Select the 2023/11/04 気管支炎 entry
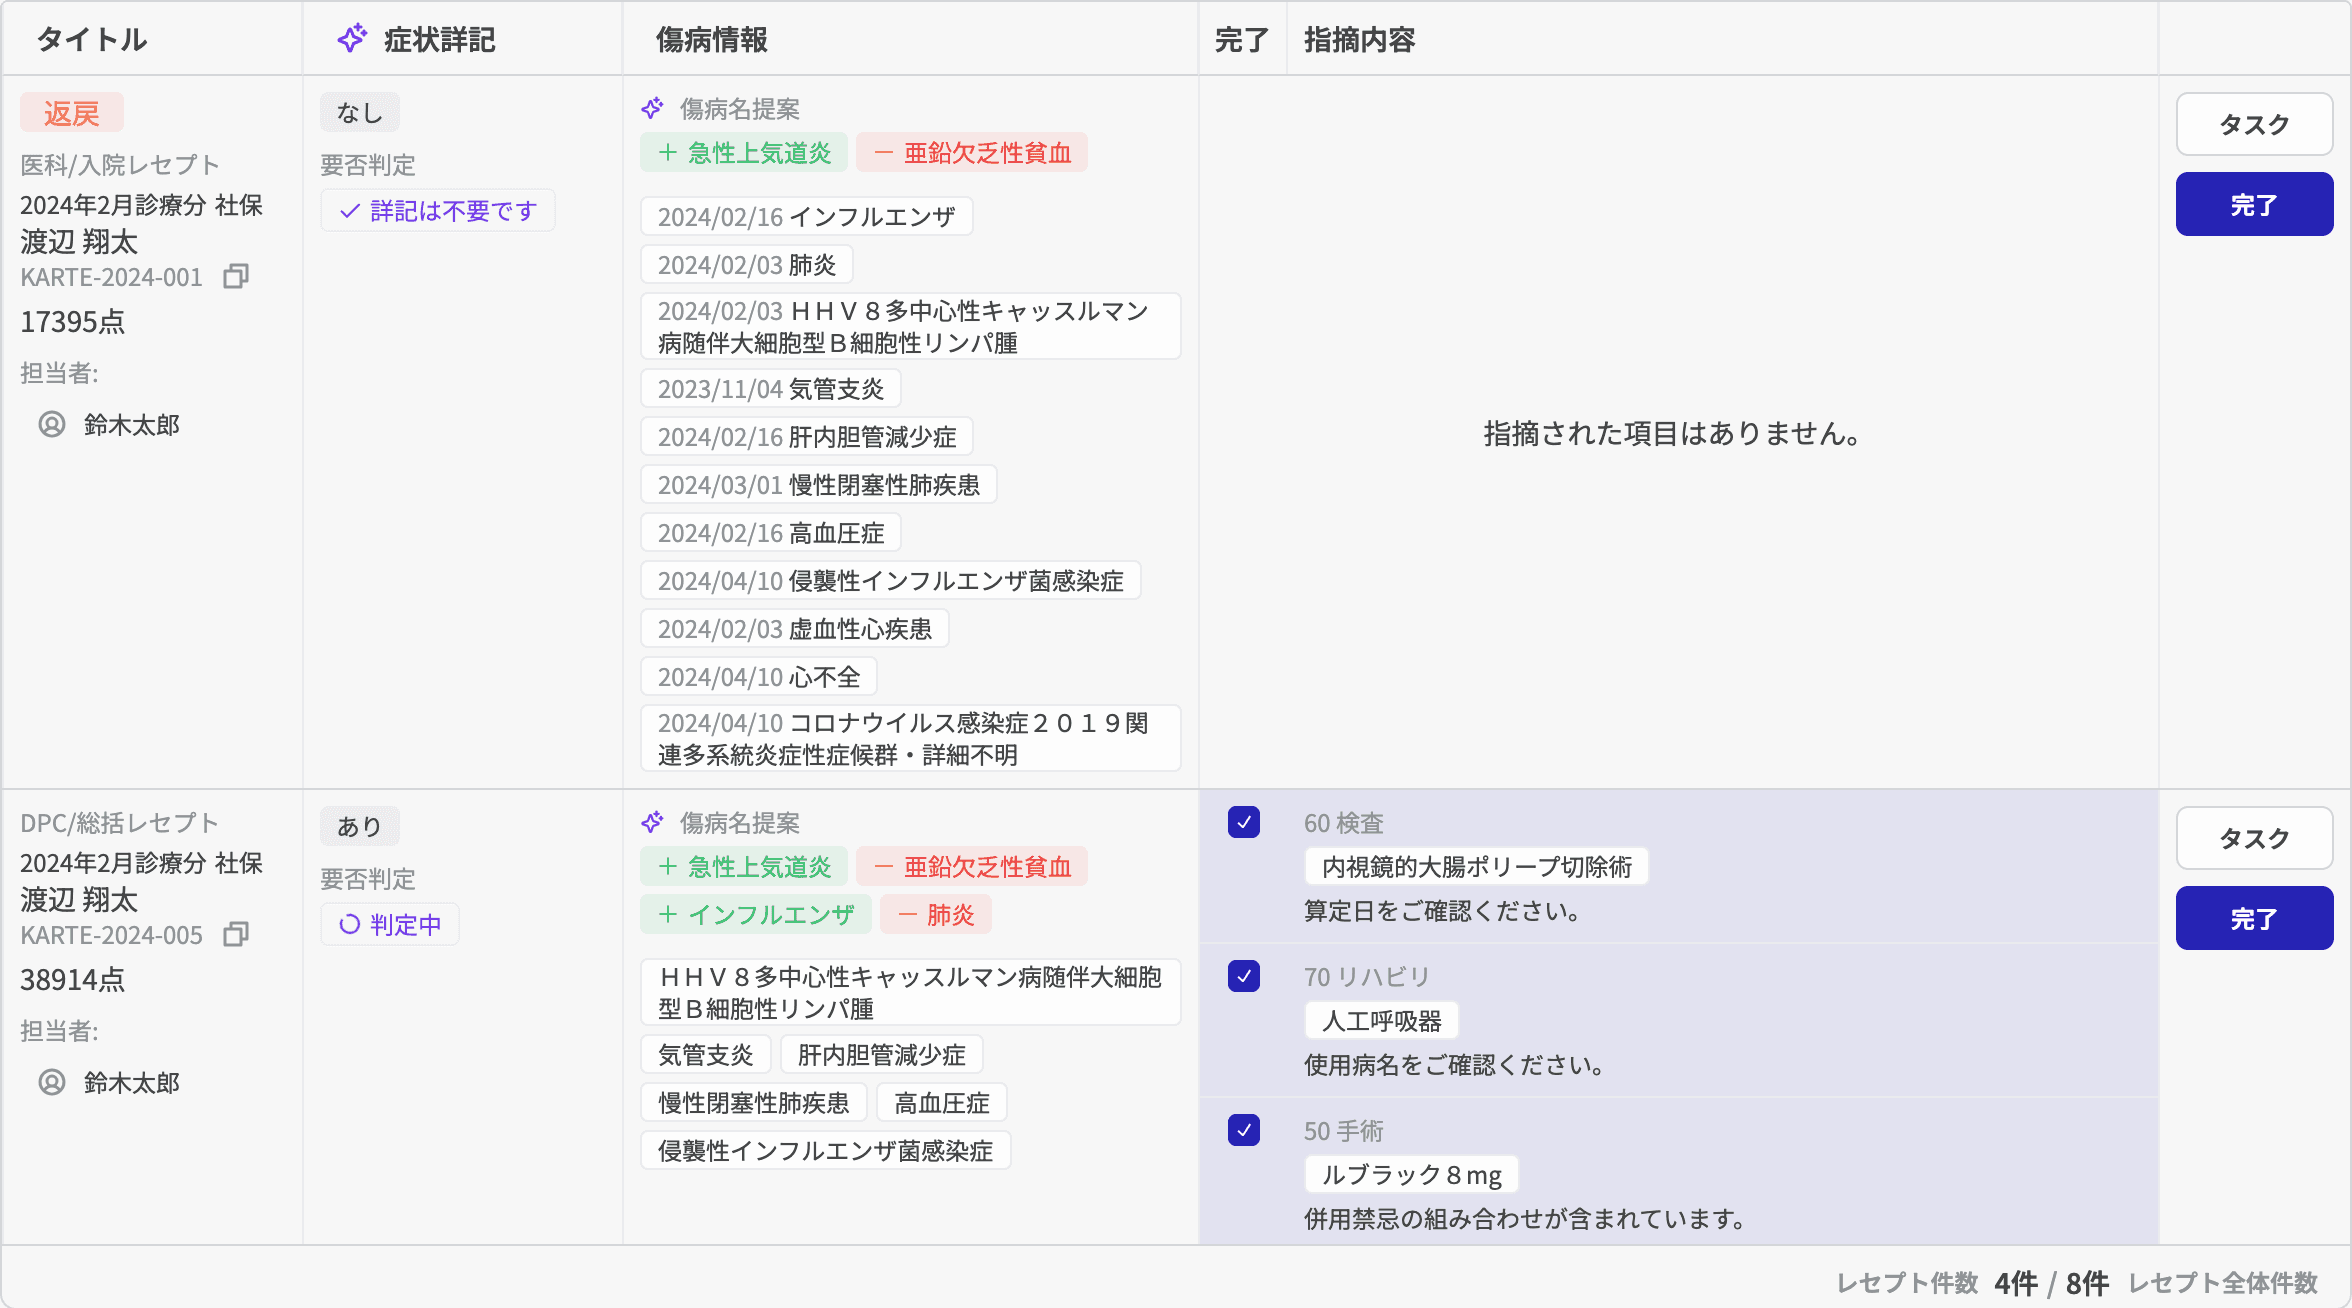The width and height of the screenshot is (2352, 1308). pos(771,389)
